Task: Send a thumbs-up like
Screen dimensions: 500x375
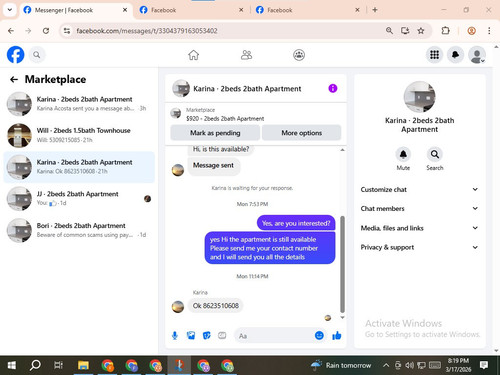Action: point(337,335)
